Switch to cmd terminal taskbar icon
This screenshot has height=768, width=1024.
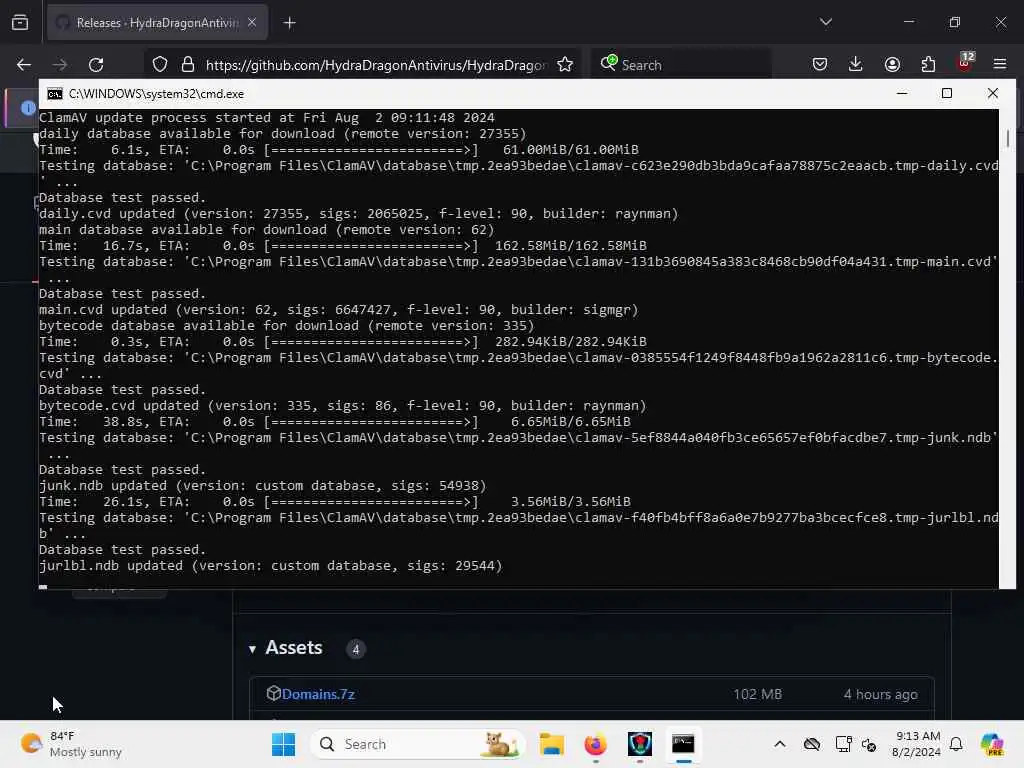[x=683, y=744]
